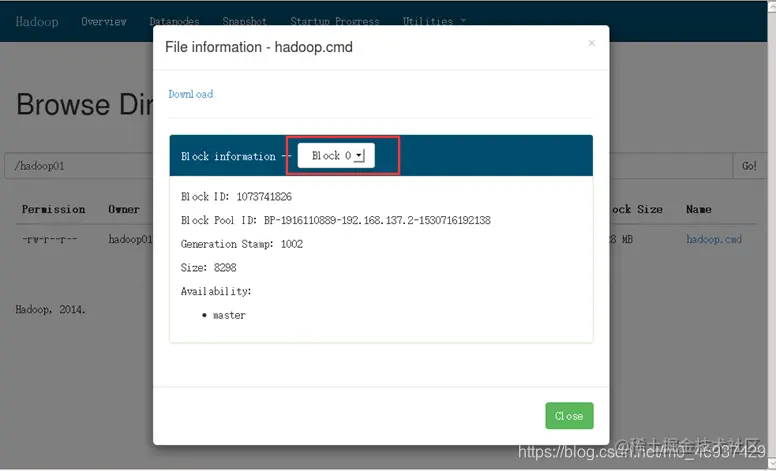Select Generation Stamp 1002 text

[x=242, y=244]
